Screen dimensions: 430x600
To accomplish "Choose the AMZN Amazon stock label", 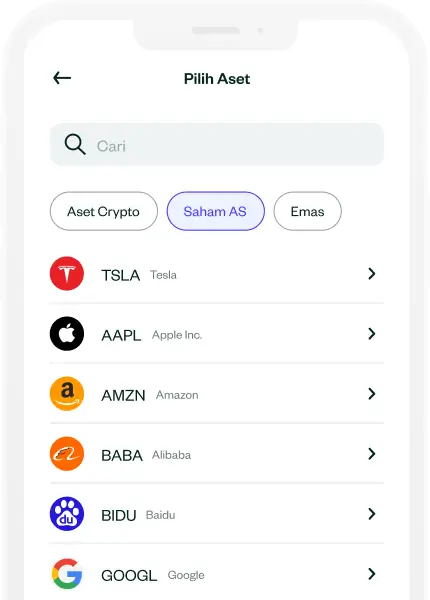I will point(150,395).
